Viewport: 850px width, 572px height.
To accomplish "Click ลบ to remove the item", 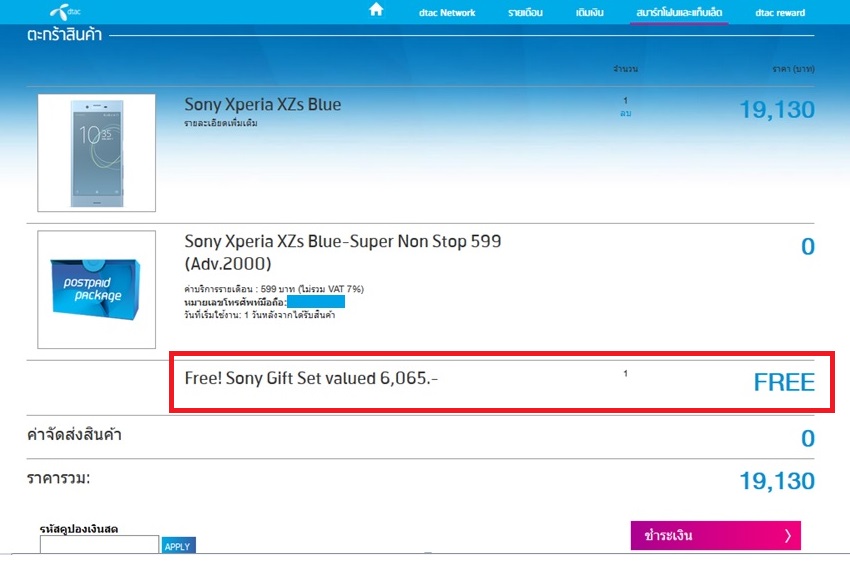I will [626, 113].
